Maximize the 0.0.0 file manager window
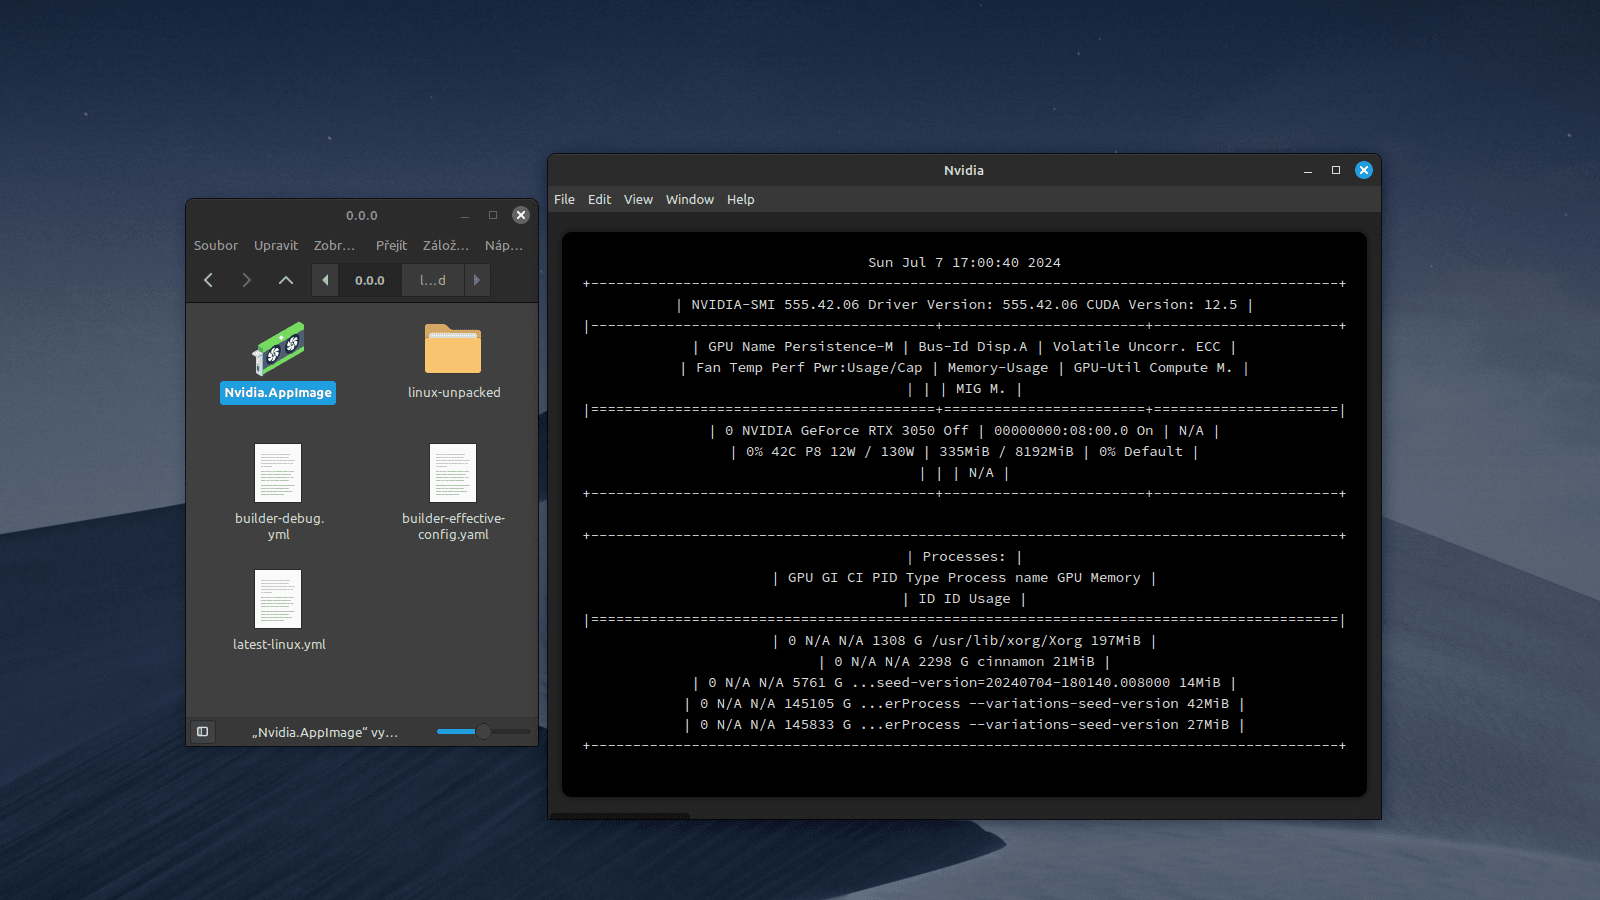Screen dimensions: 1600x900 pos(493,215)
